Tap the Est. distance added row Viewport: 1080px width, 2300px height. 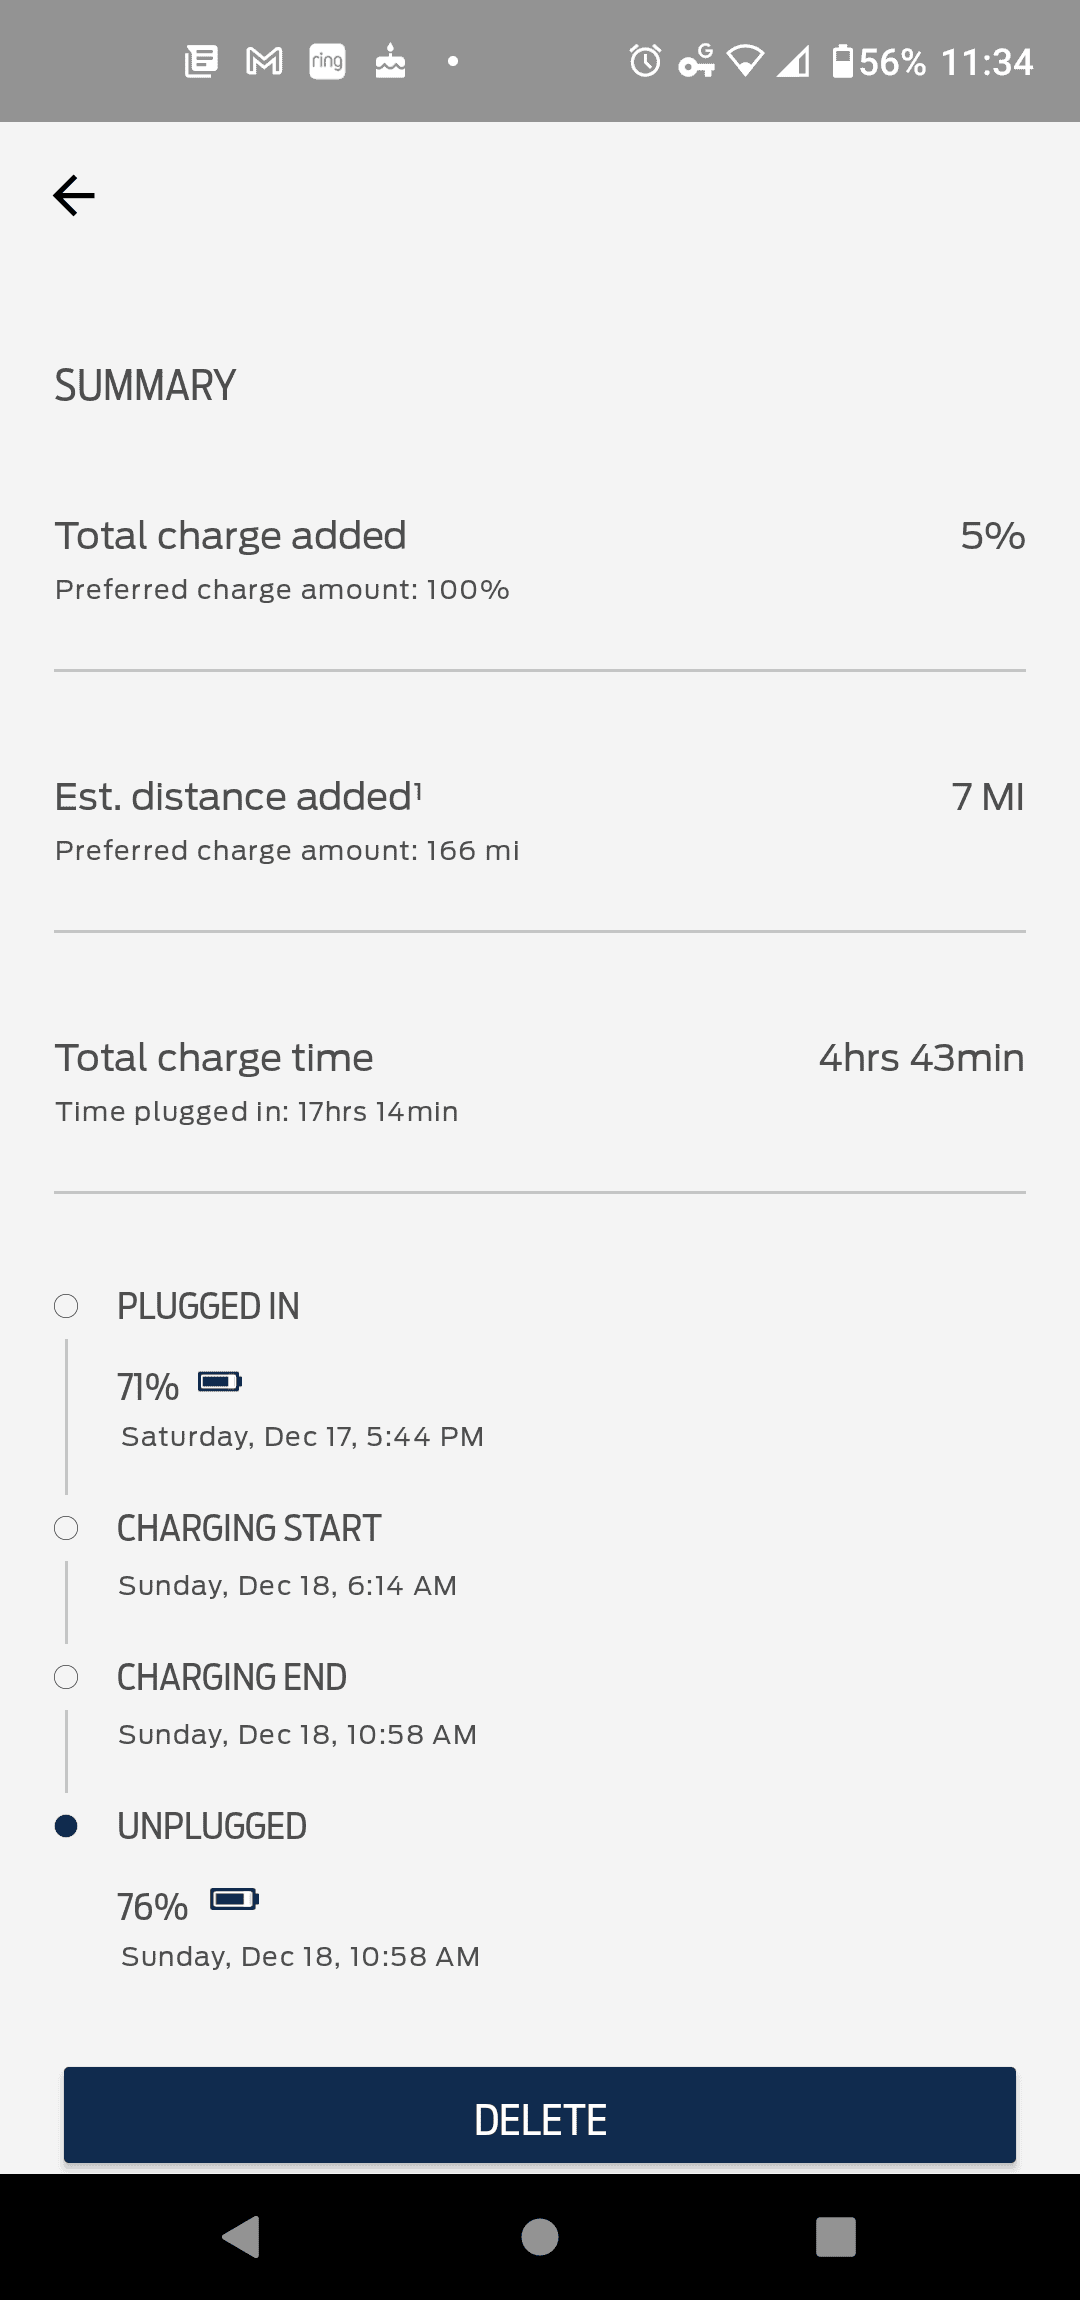540,821
